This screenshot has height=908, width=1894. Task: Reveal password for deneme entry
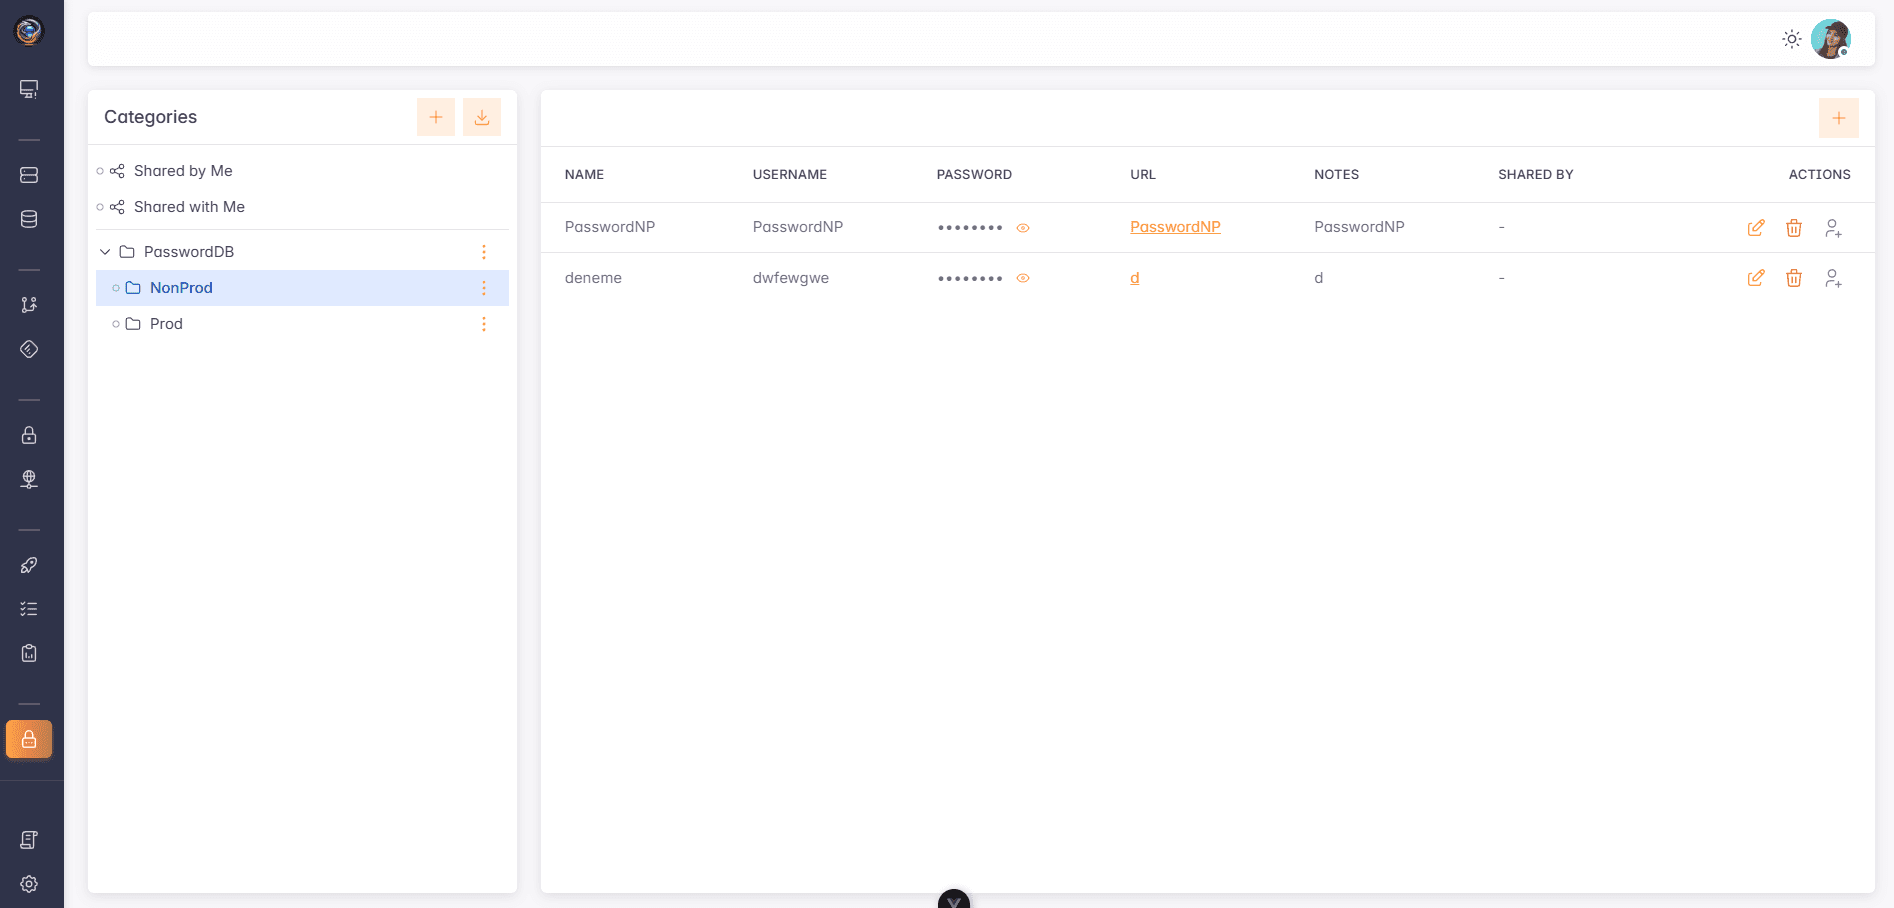[x=1023, y=278]
